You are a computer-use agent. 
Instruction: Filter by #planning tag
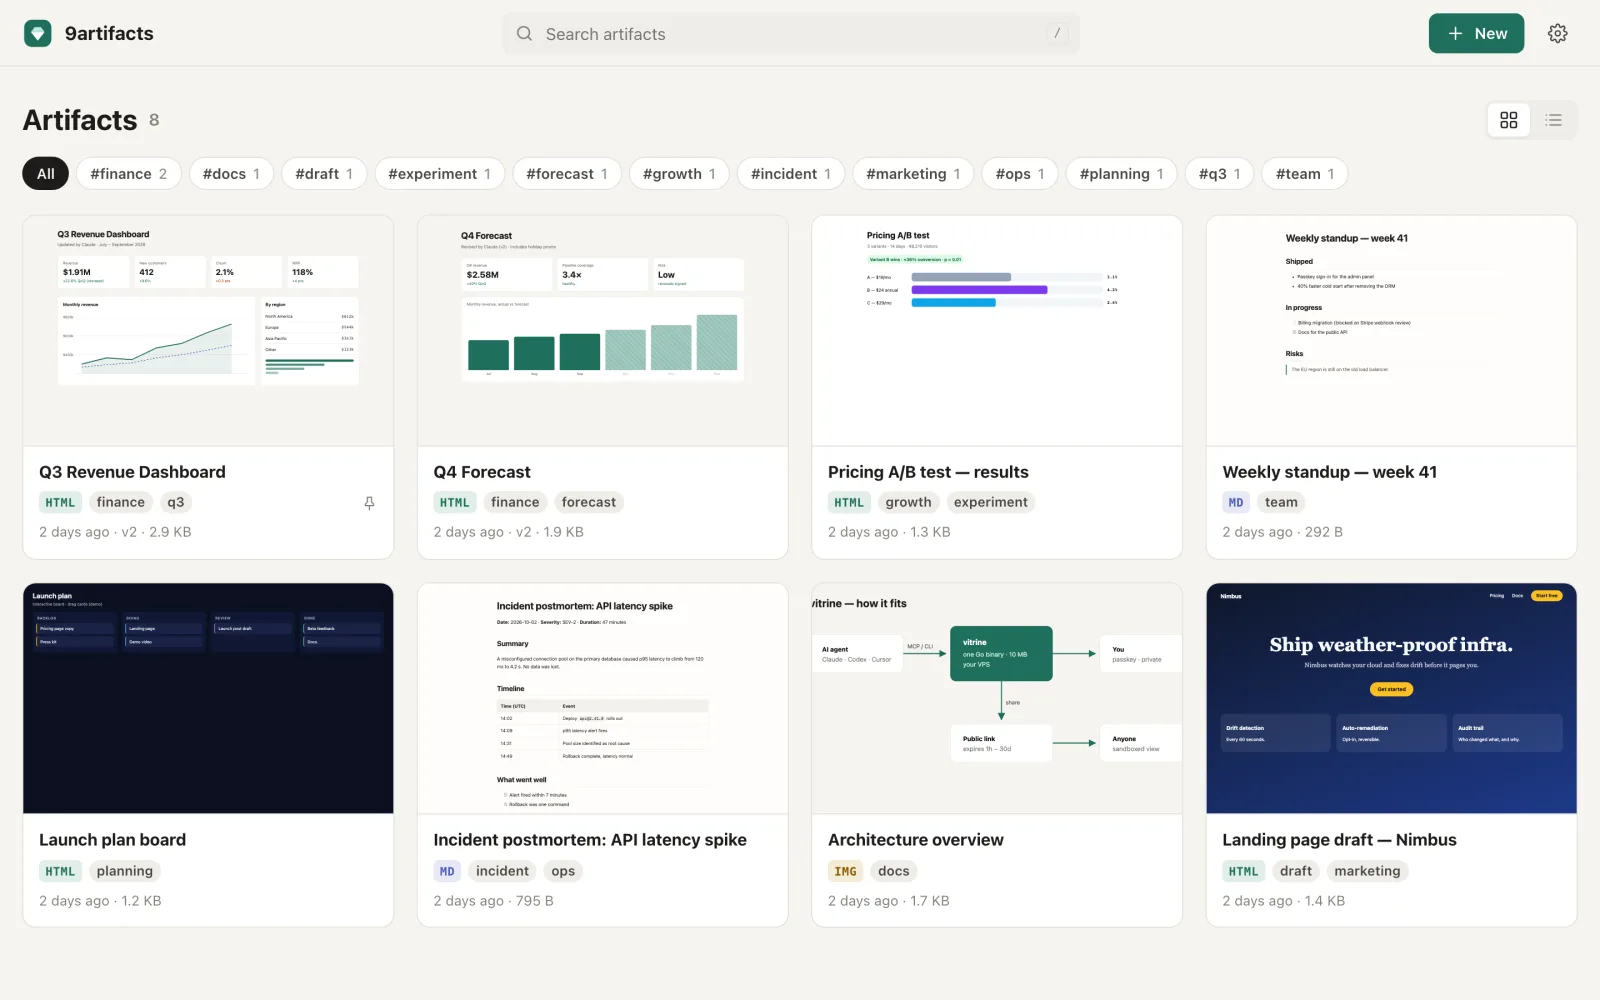(1122, 173)
